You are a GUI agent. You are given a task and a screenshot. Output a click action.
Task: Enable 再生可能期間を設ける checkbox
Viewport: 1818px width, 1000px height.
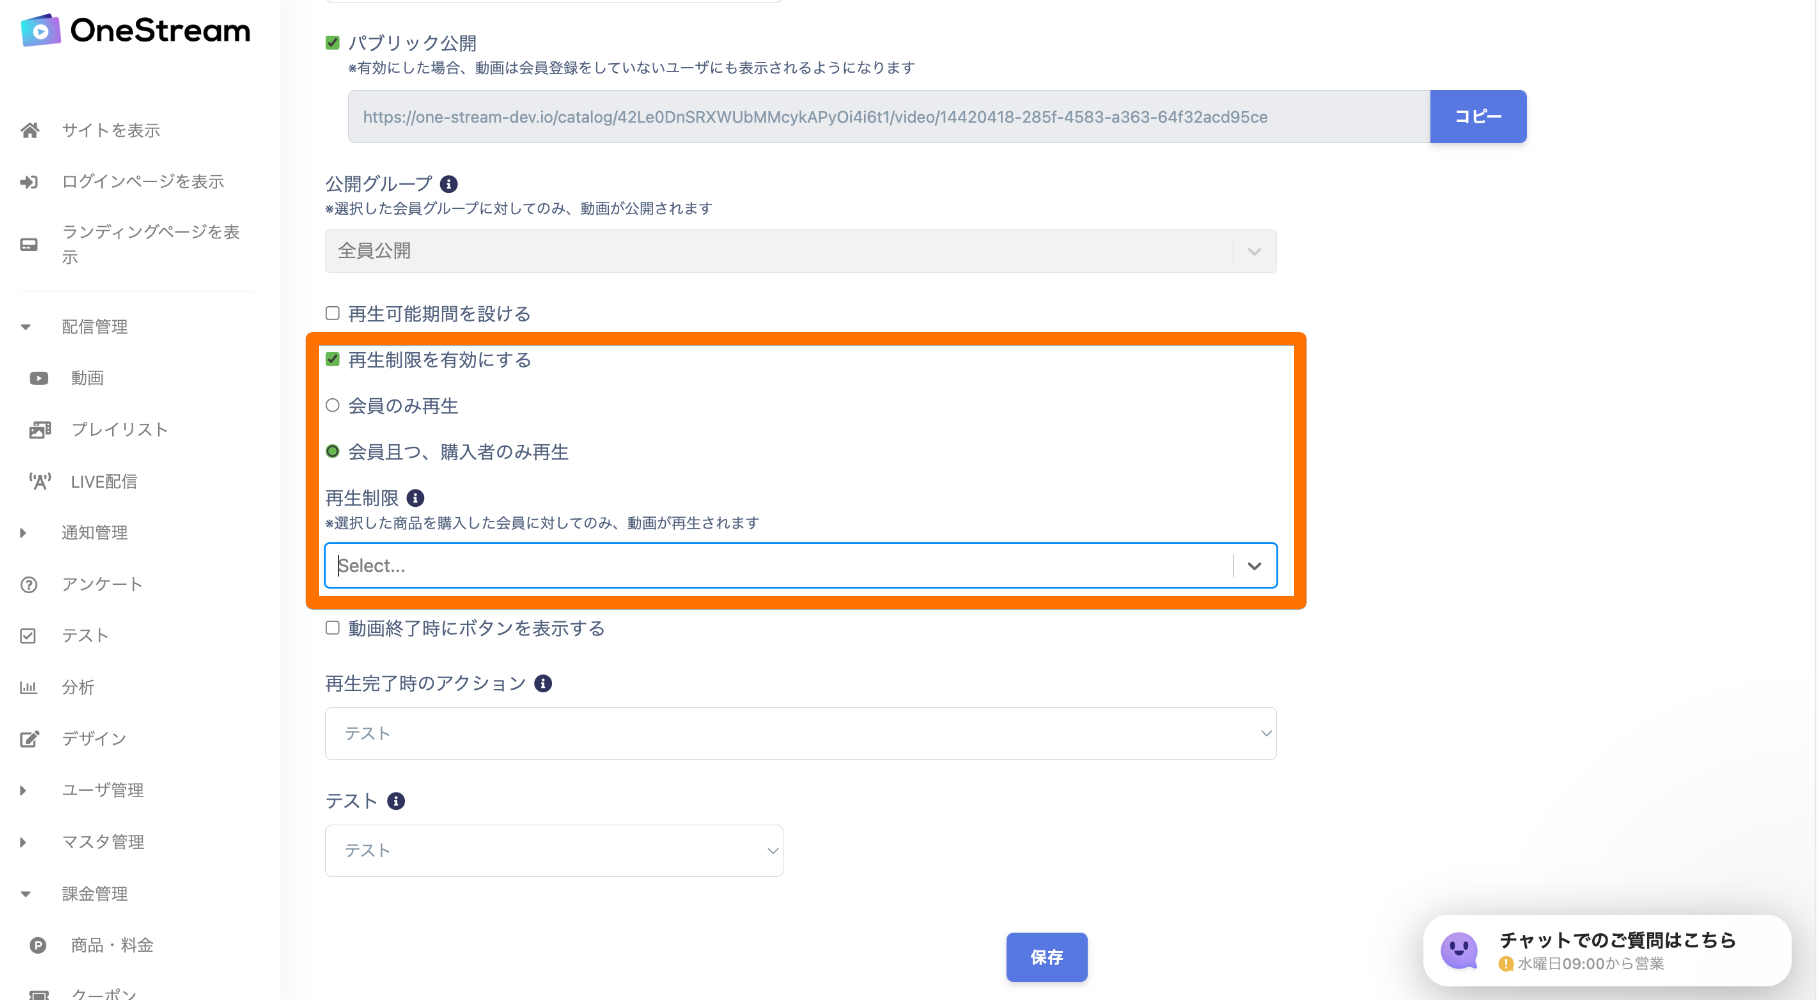click(x=333, y=313)
